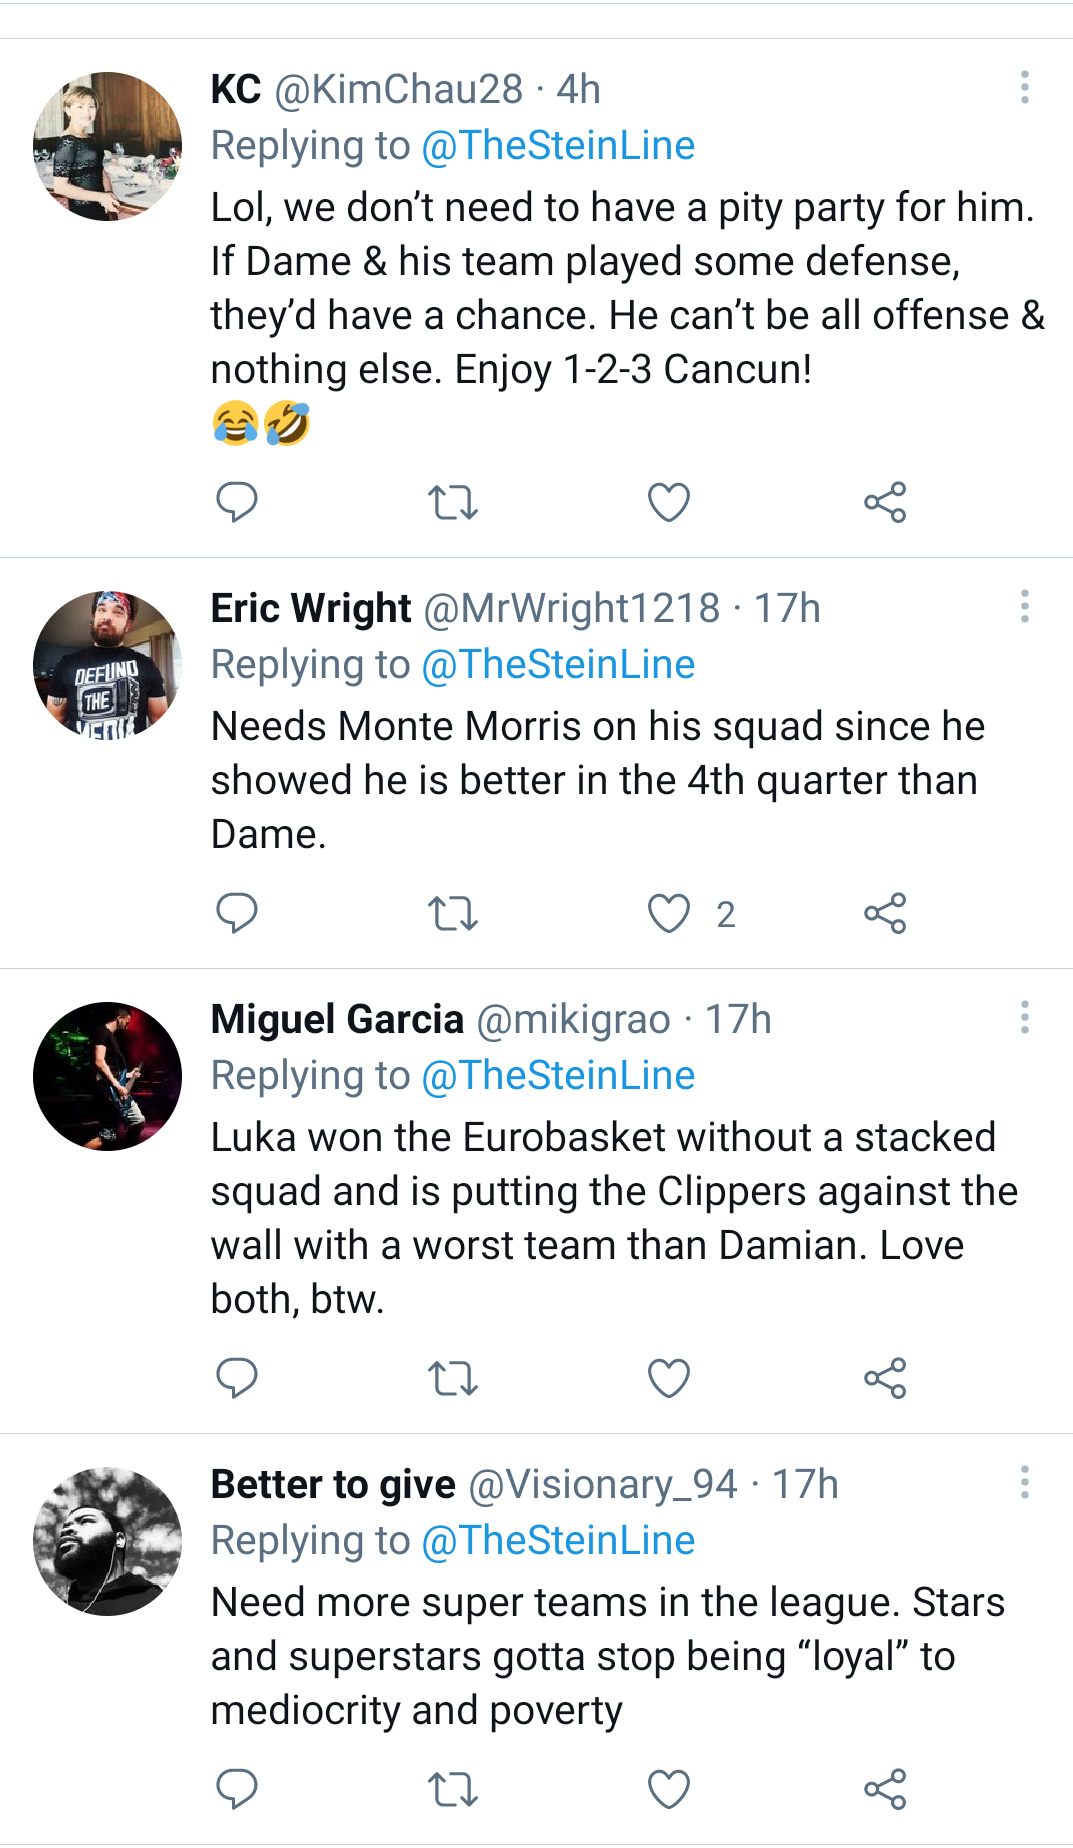1073x1848 pixels.
Task: Reply to KC's tweet
Action: click(x=237, y=502)
